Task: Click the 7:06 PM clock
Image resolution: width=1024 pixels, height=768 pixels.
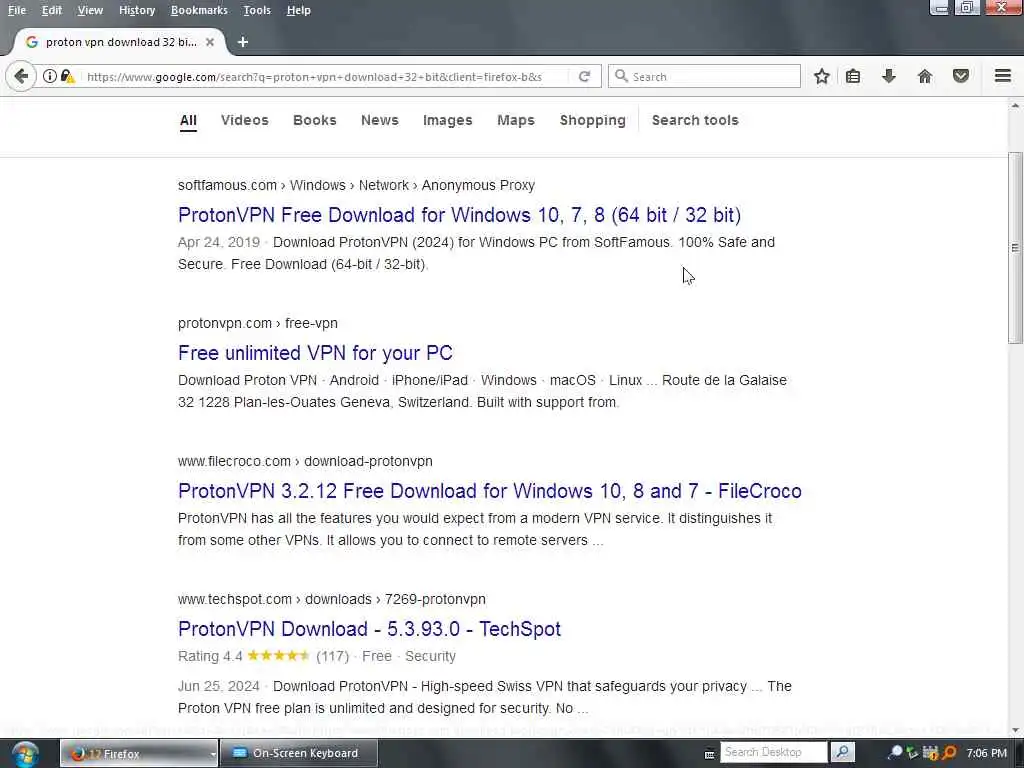Action: coord(986,753)
